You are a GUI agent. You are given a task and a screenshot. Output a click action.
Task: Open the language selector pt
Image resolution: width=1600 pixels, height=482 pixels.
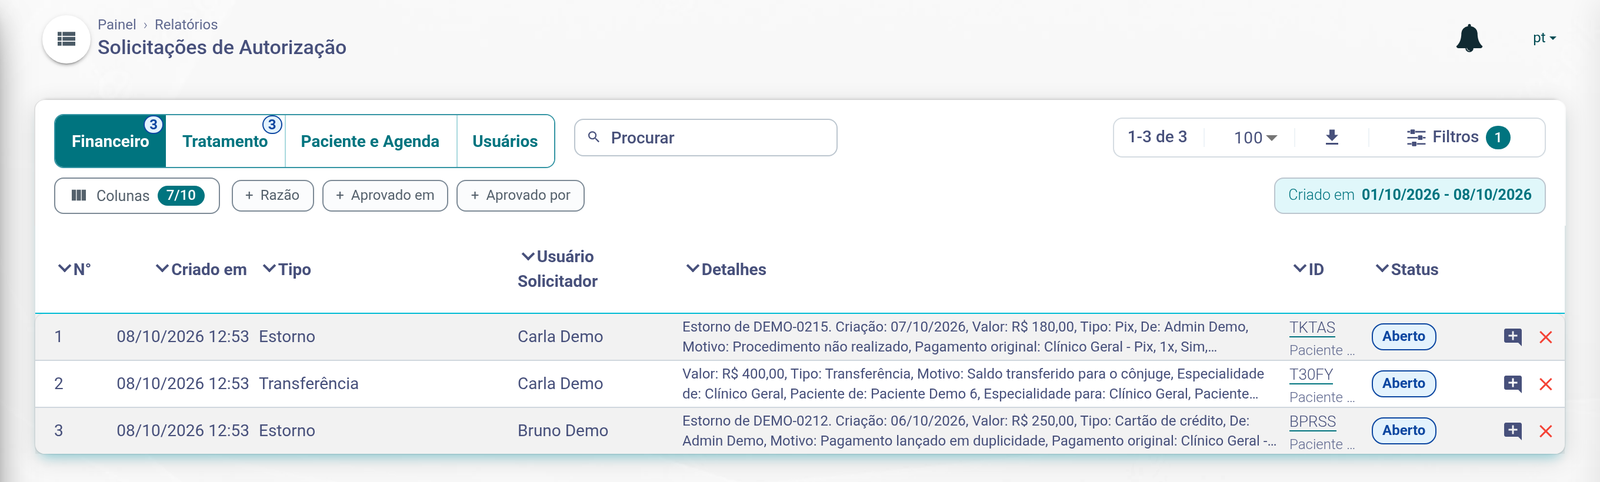pos(1544,38)
